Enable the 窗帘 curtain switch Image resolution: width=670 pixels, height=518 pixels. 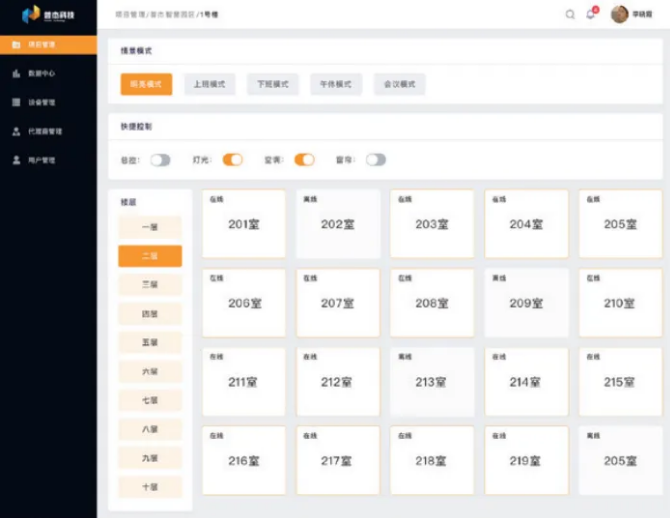click(x=376, y=160)
